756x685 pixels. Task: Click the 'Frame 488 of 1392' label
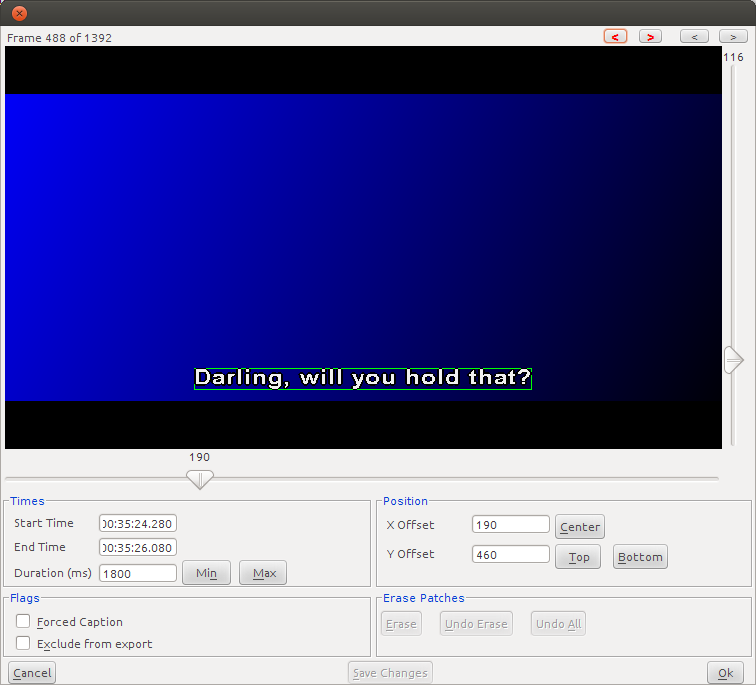pos(59,38)
